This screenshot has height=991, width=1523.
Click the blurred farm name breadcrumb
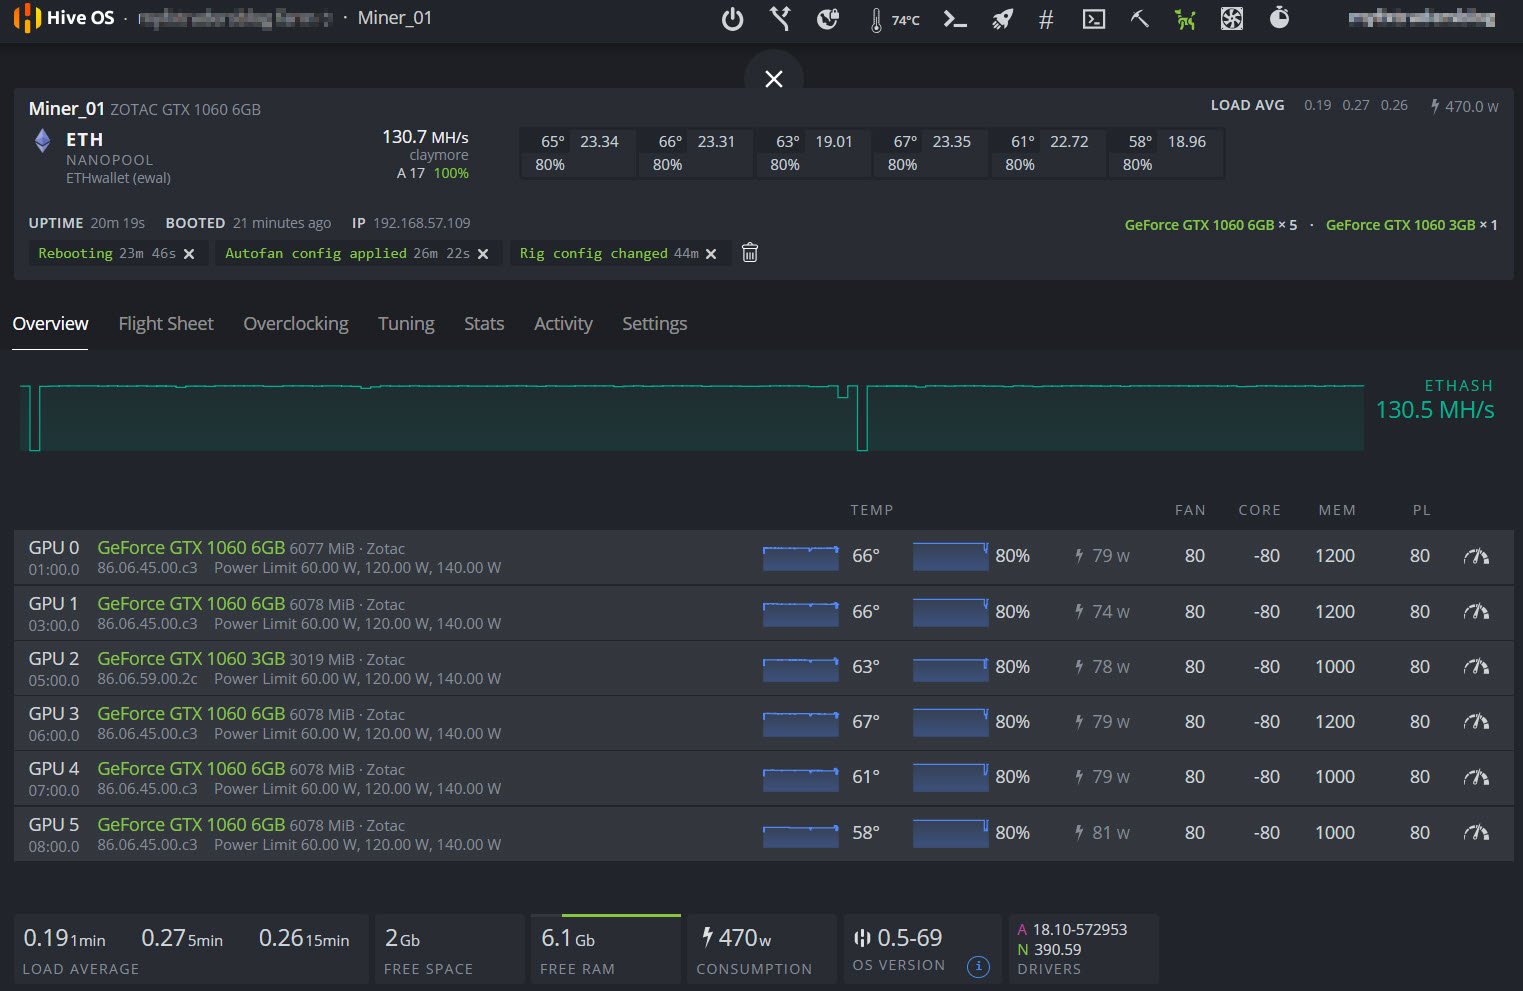(x=235, y=18)
